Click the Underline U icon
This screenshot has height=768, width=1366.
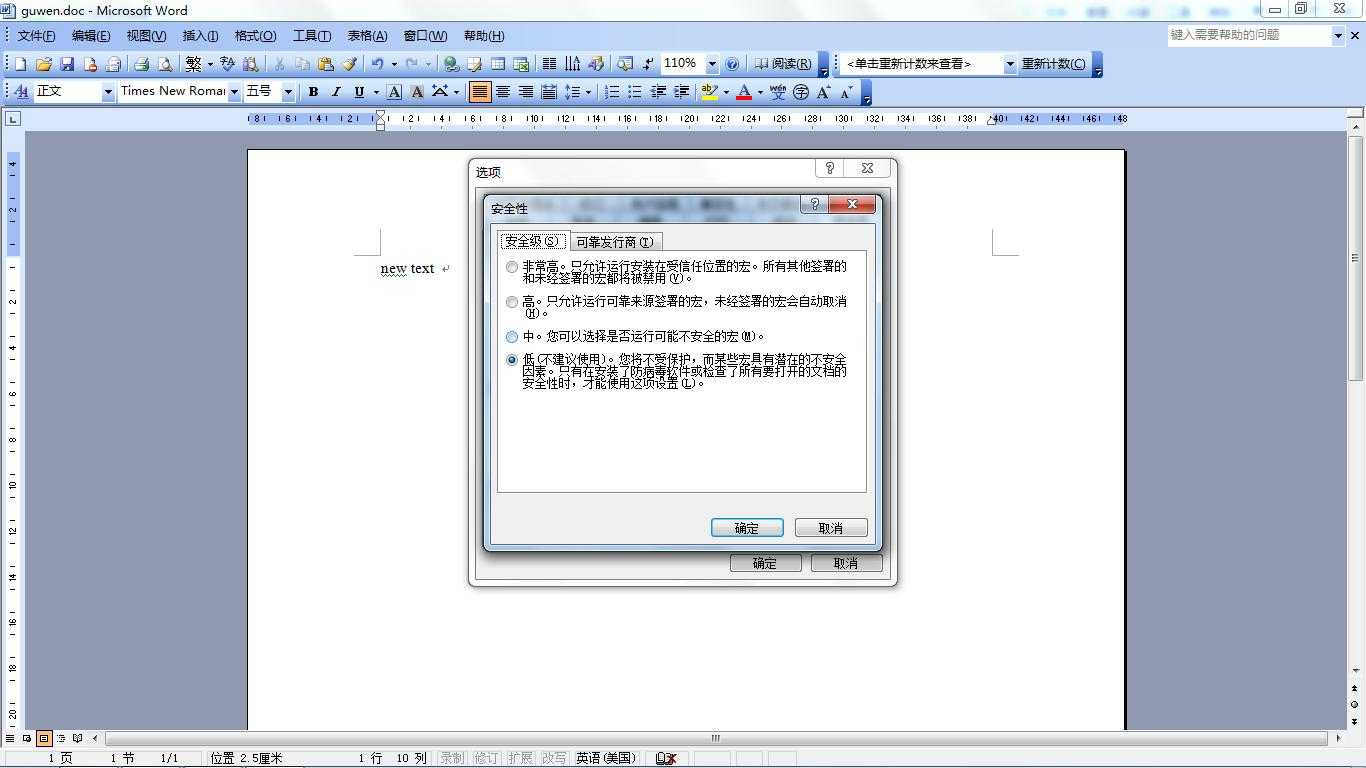coord(359,92)
